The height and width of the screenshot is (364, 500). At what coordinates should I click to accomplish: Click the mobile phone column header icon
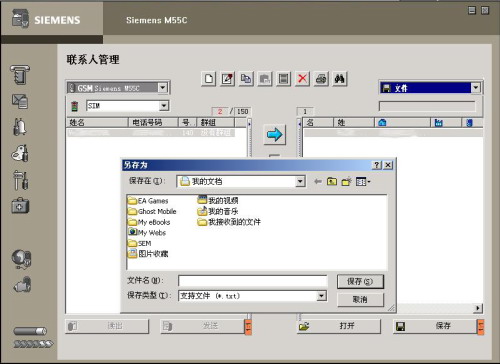click(x=469, y=123)
